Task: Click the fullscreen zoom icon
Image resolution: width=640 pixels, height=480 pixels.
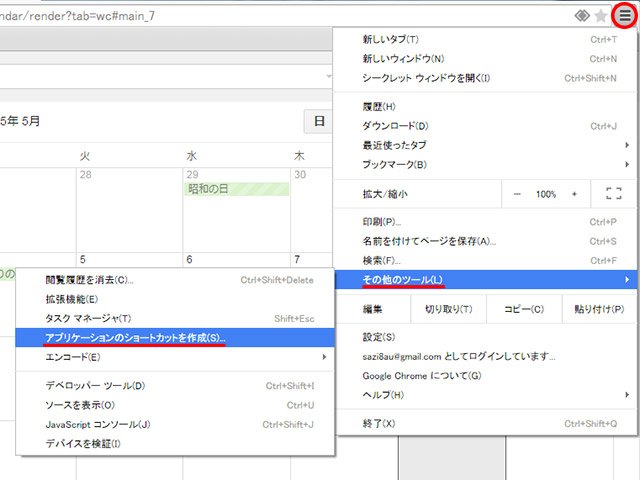Action: (x=613, y=194)
